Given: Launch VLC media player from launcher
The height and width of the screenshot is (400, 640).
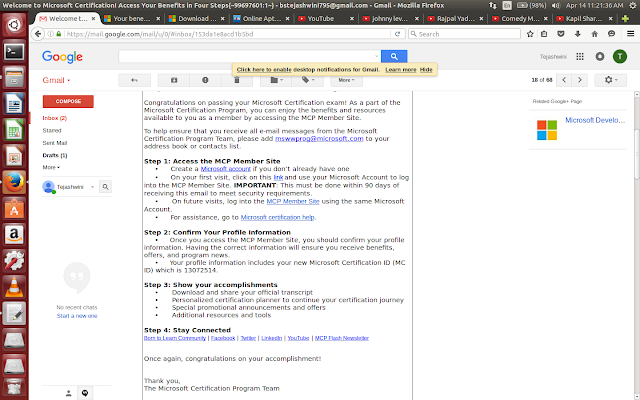Looking at the screenshot, I should (x=14, y=287).
